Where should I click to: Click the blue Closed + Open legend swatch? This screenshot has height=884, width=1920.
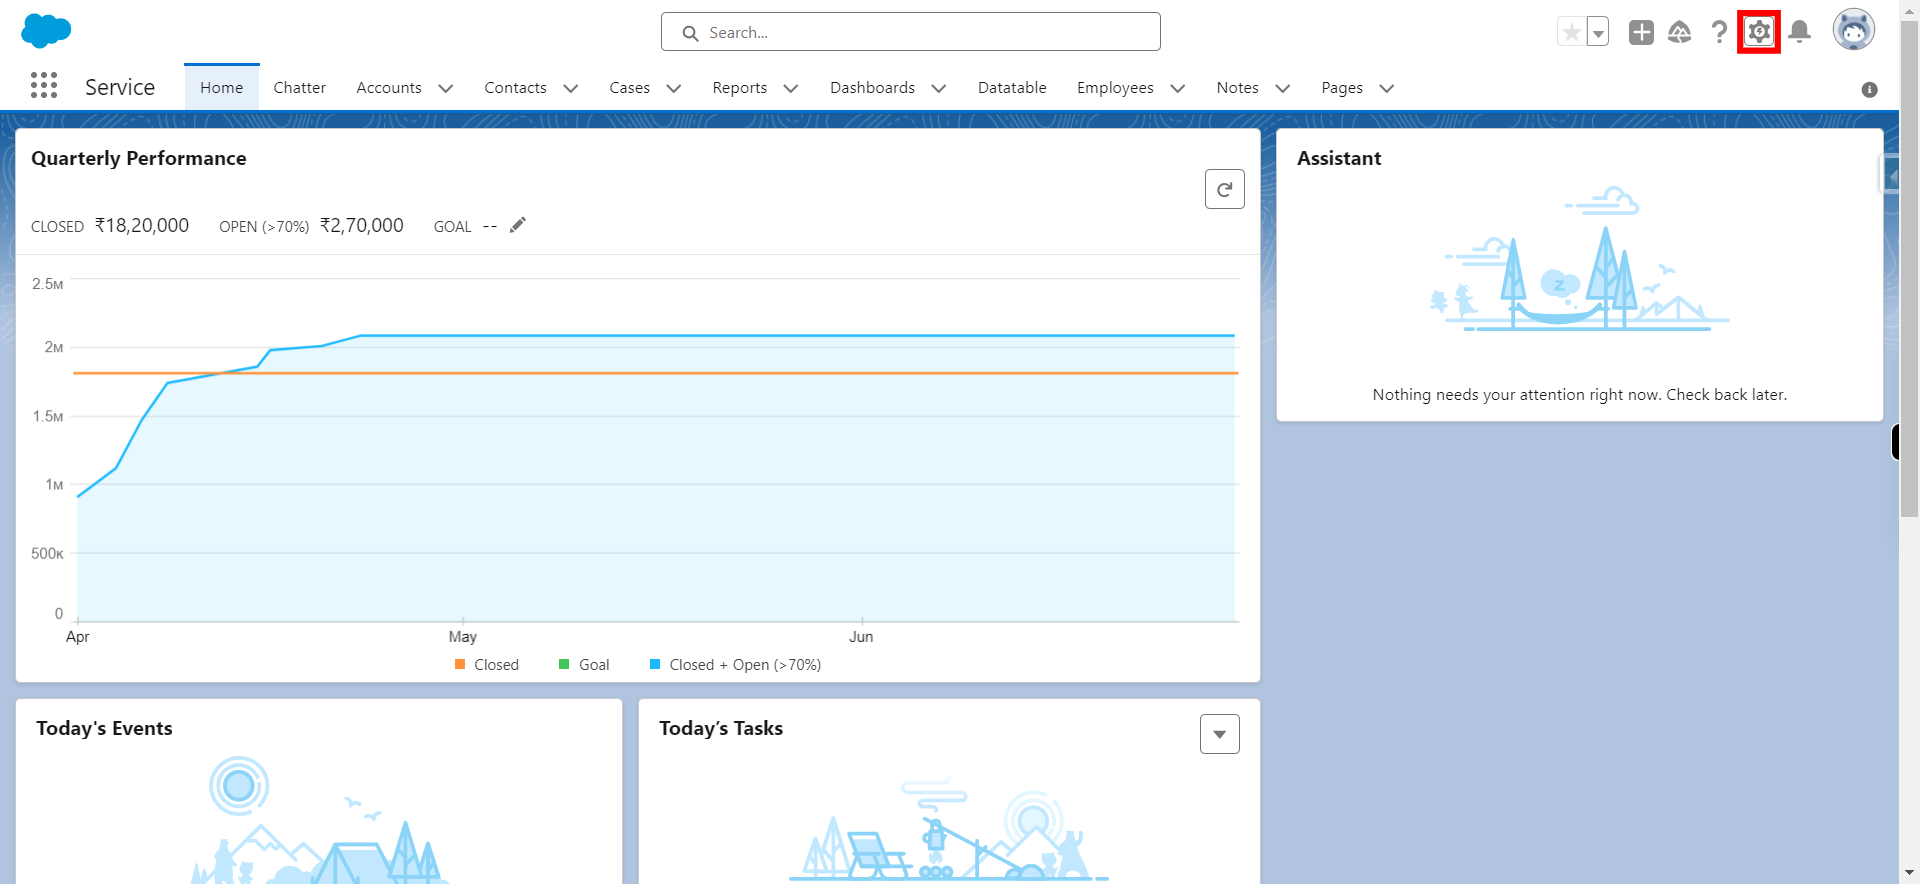(x=655, y=664)
